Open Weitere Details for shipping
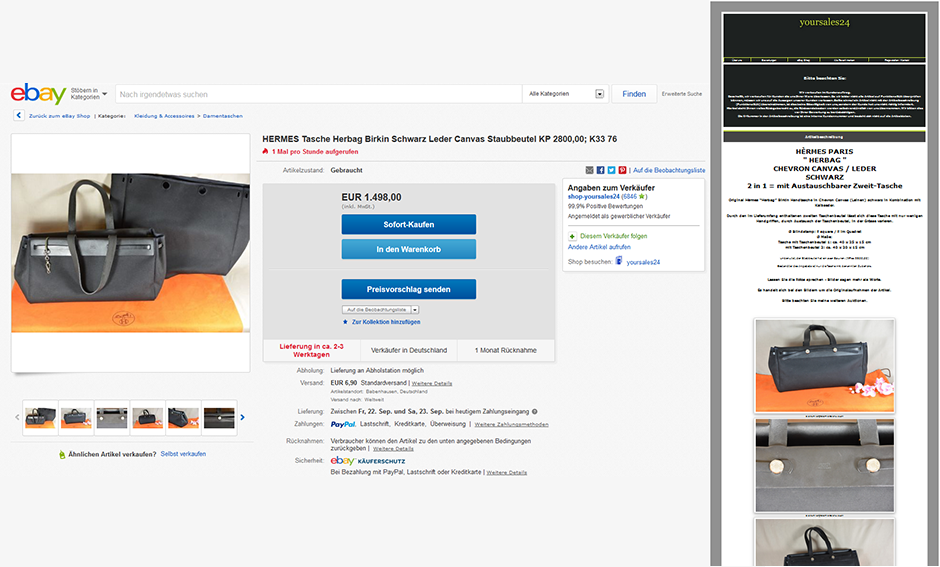 432,383
